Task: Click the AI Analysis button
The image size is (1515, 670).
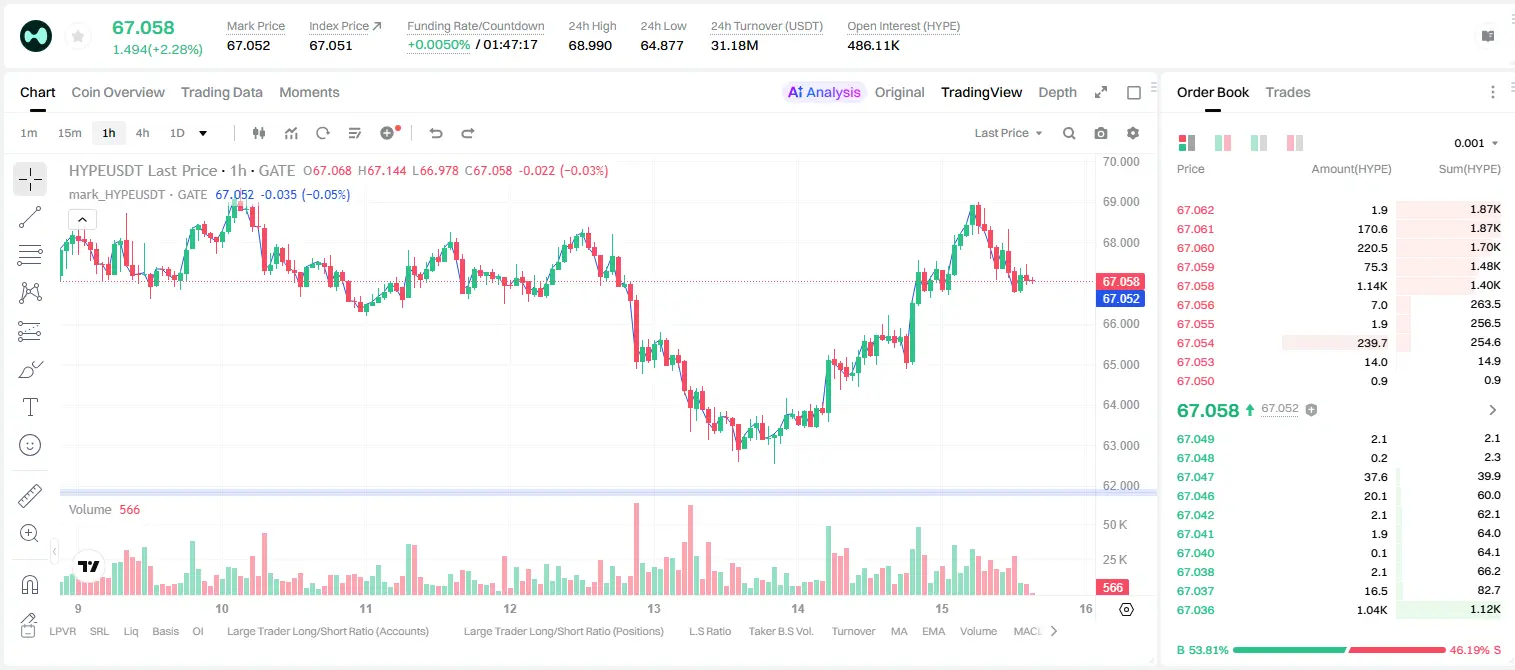Action: [x=824, y=92]
